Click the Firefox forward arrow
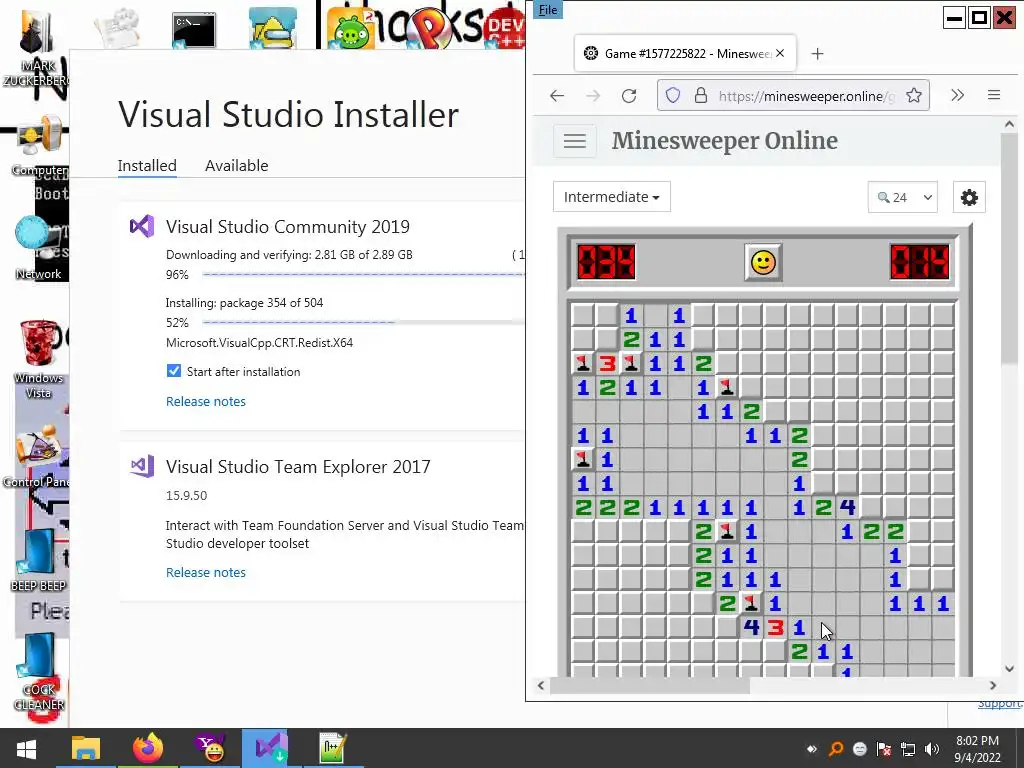This screenshot has width=1024, height=768. coord(593,96)
